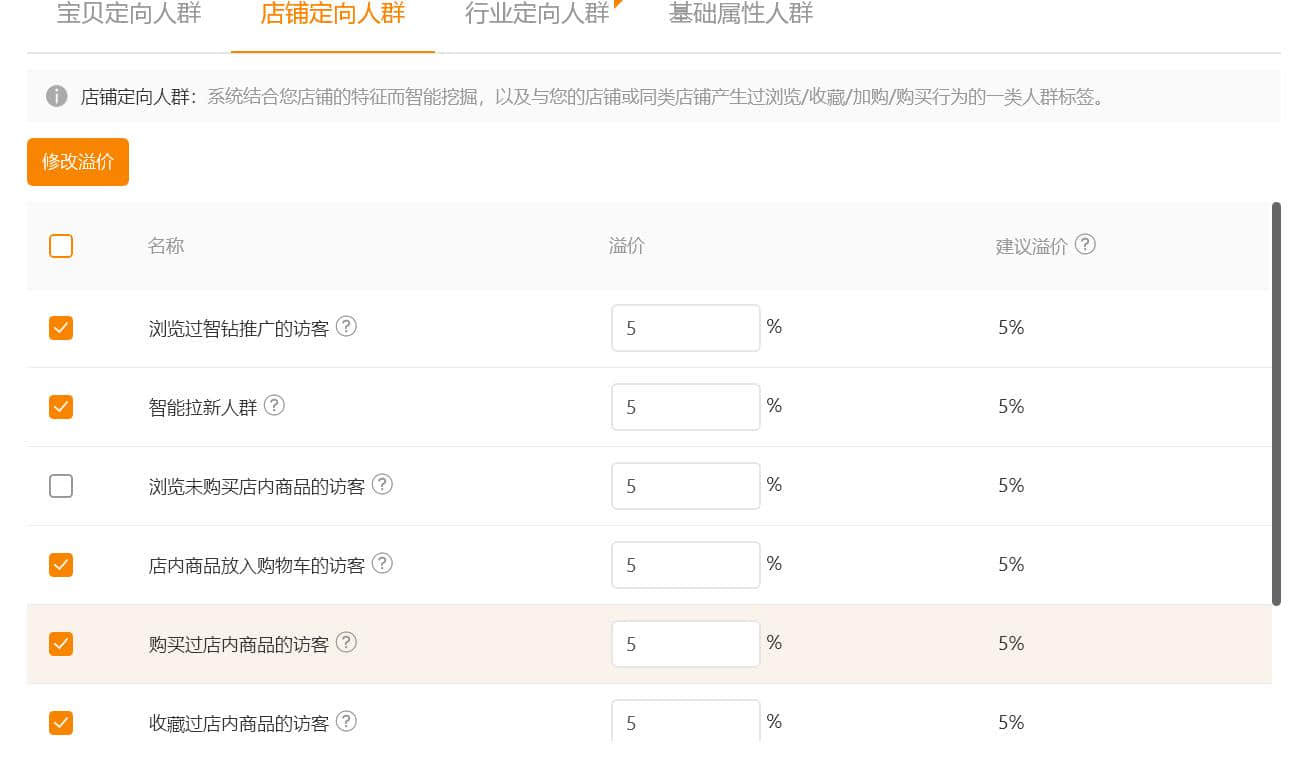Click question mark beside 购买过店内商品的访客
Screen dimensions: 1307x771
click(346, 642)
